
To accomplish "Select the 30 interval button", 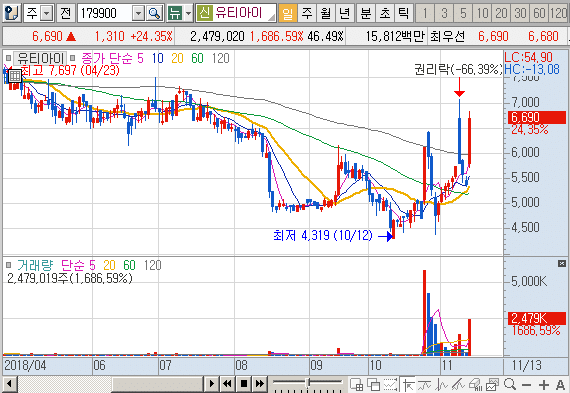I will 520,13.
